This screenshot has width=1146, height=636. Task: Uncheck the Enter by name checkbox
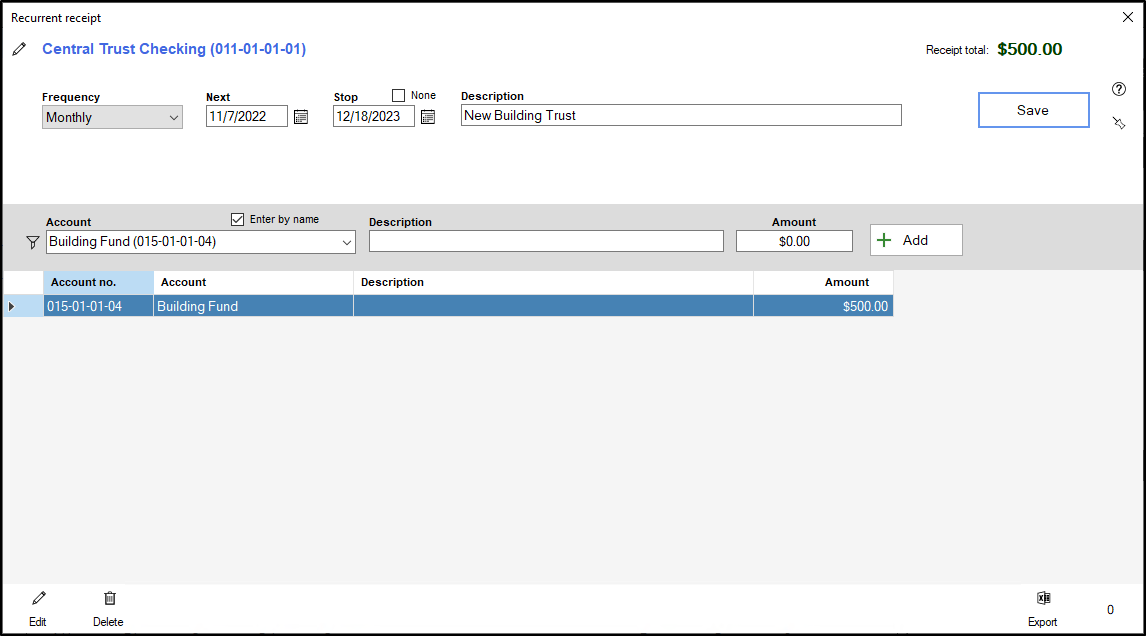click(x=237, y=219)
